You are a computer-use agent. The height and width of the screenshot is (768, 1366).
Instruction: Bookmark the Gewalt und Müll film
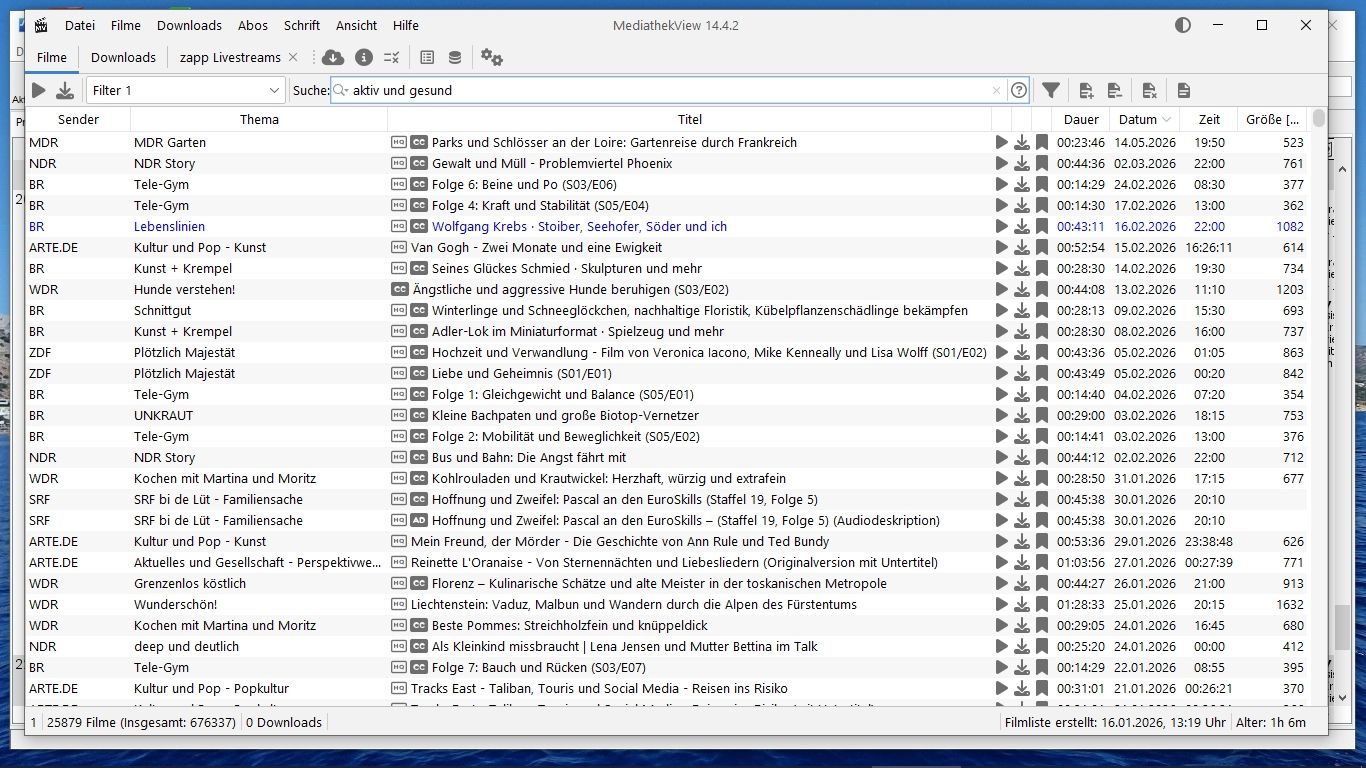[1042, 163]
